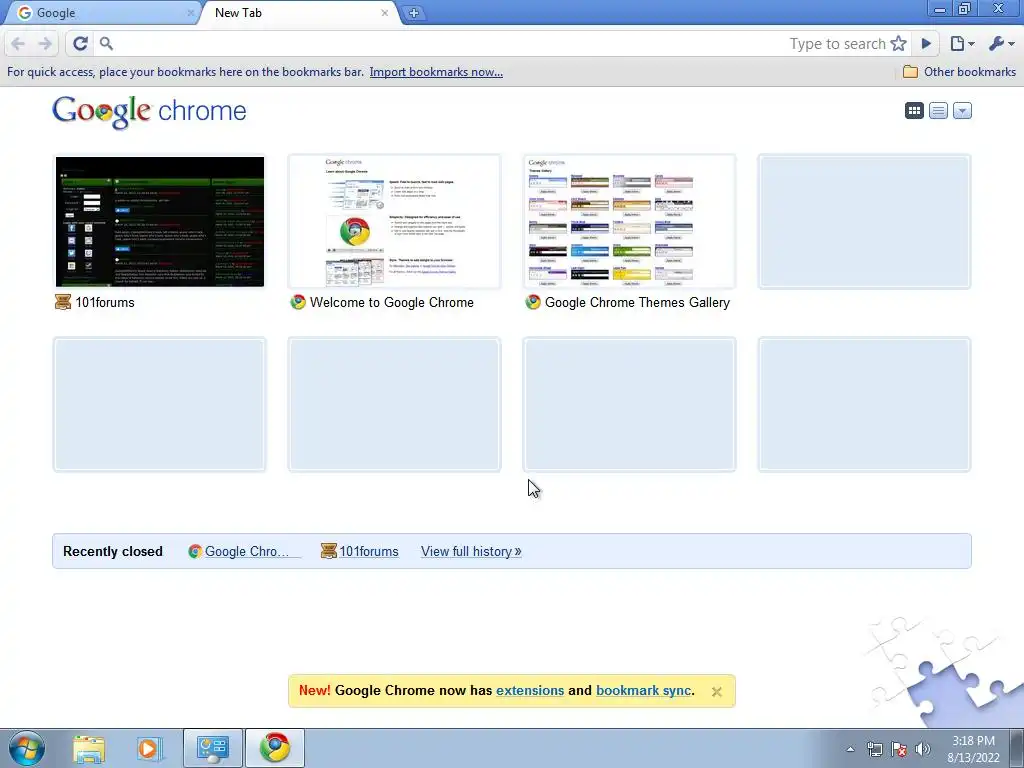The width and height of the screenshot is (1024, 768).
Task: Open the Control Panel taskbar item
Action: tap(213, 748)
